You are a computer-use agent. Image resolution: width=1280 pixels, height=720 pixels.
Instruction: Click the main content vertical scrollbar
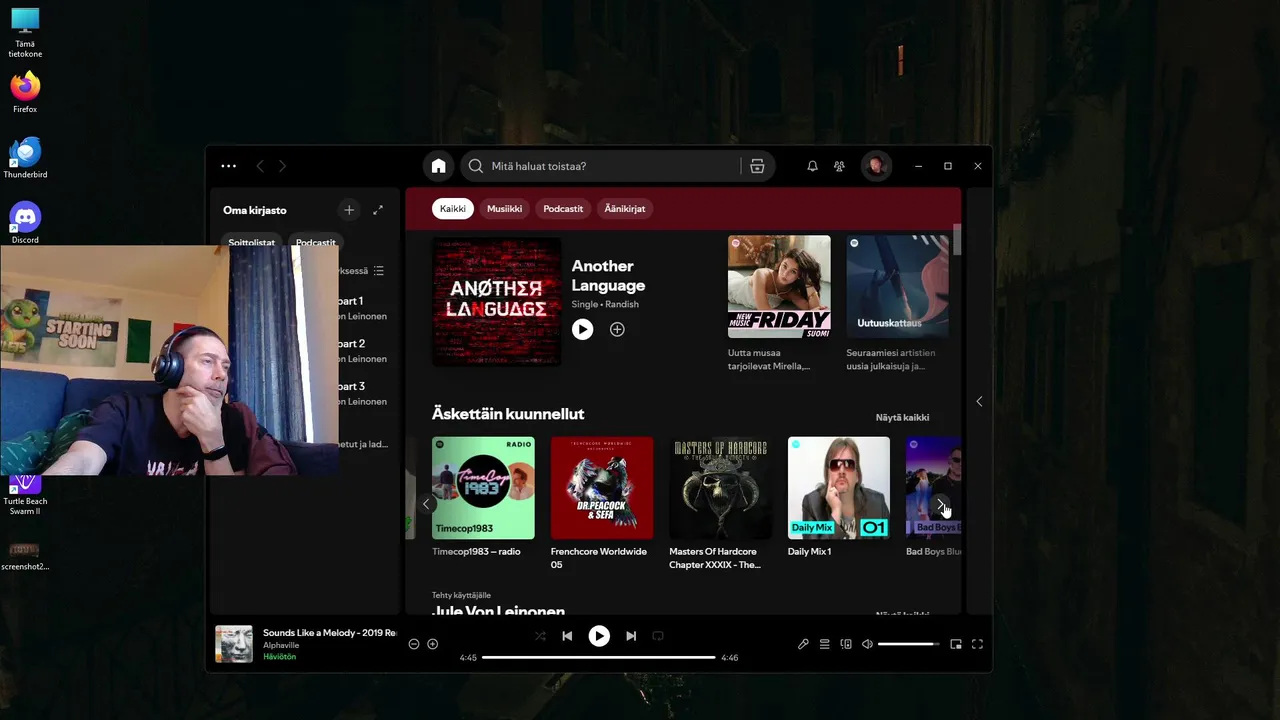pos(957,240)
